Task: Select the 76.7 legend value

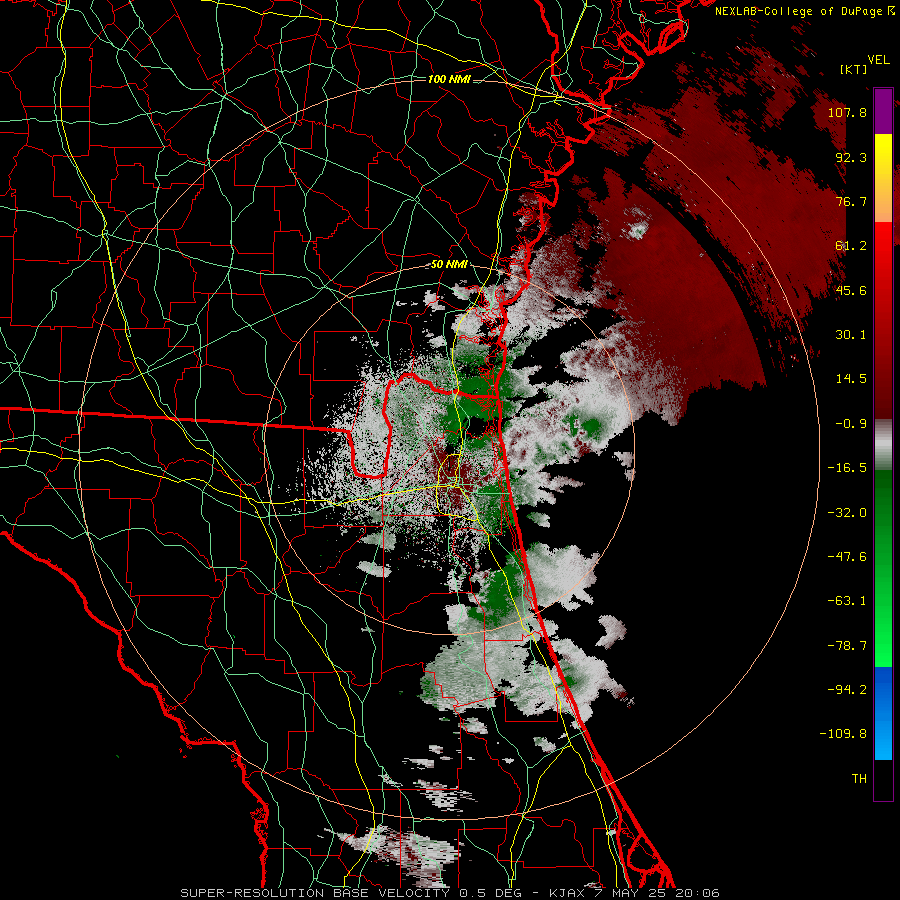Action: click(851, 201)
